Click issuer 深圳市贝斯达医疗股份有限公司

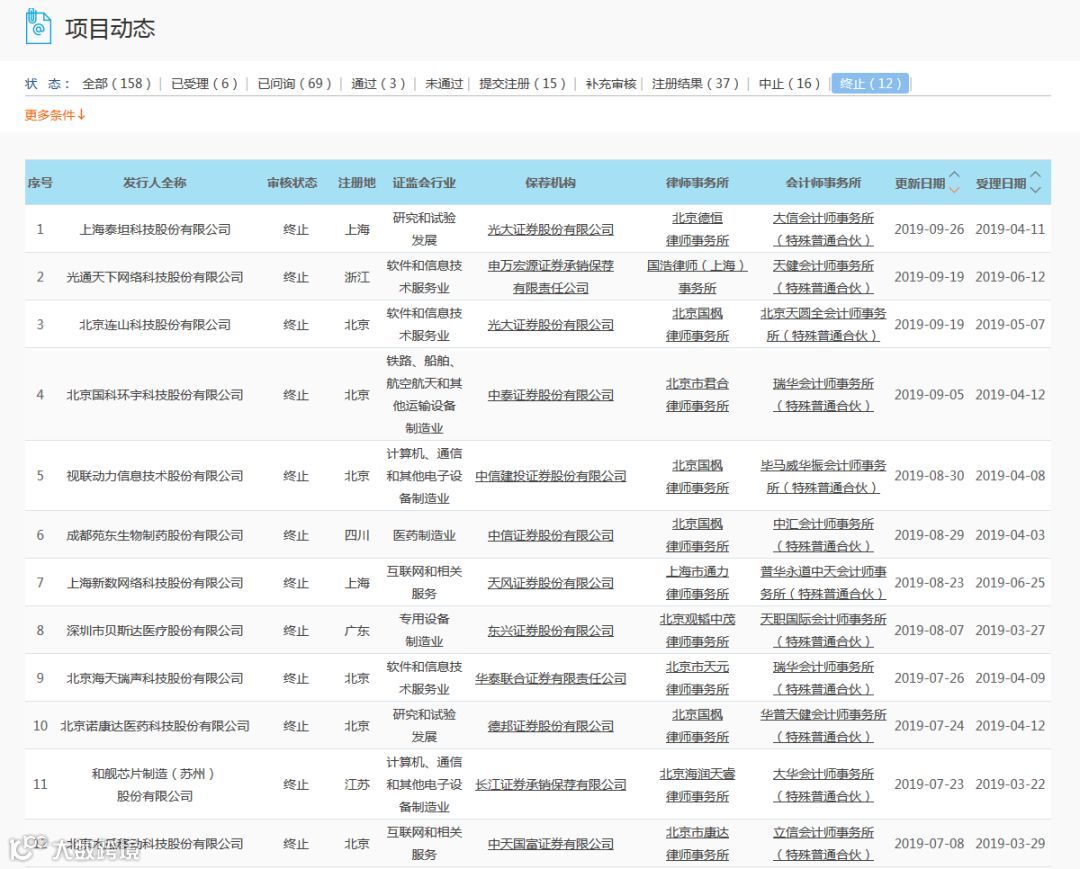point(155,630)
